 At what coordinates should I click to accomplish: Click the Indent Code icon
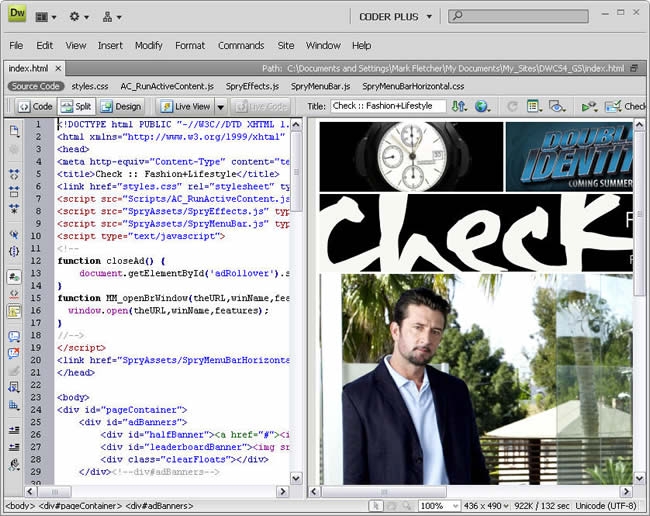(14, 430)
